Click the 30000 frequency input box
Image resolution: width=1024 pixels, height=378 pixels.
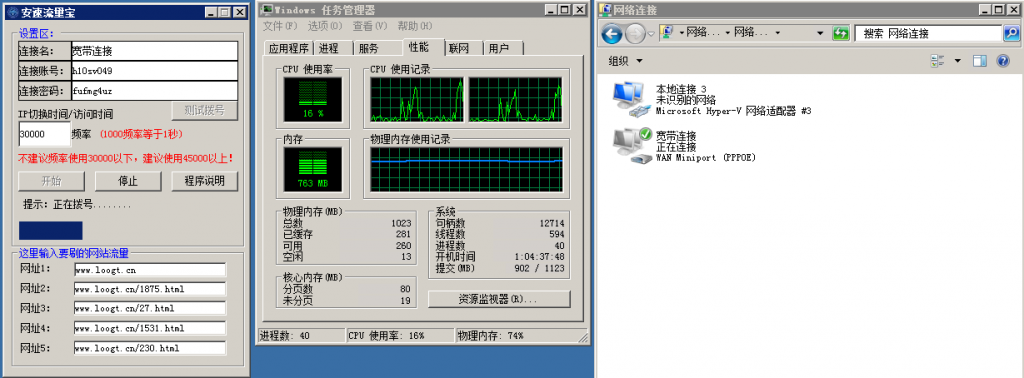[44, 134]
